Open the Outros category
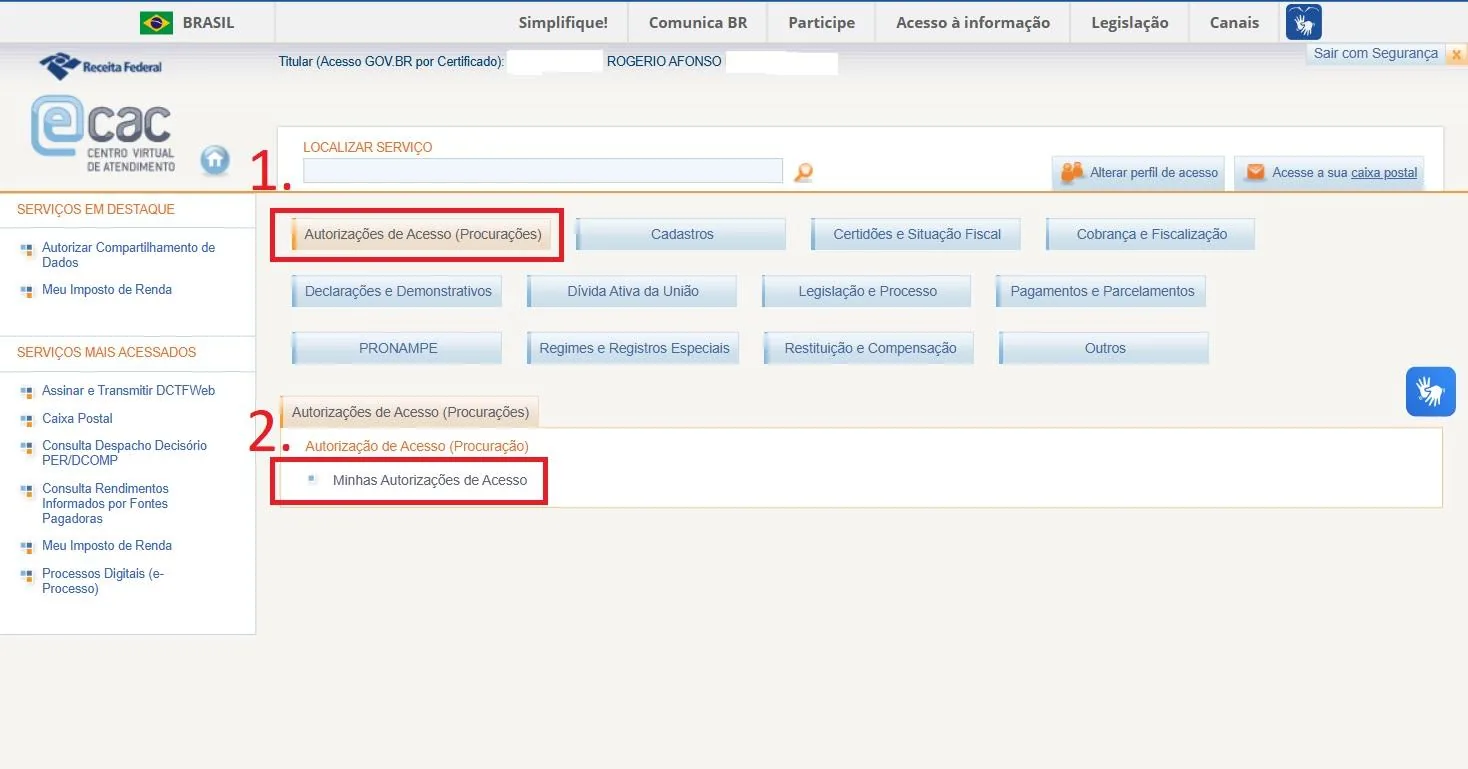The image size is (1468, 769). coord(1104,348)
